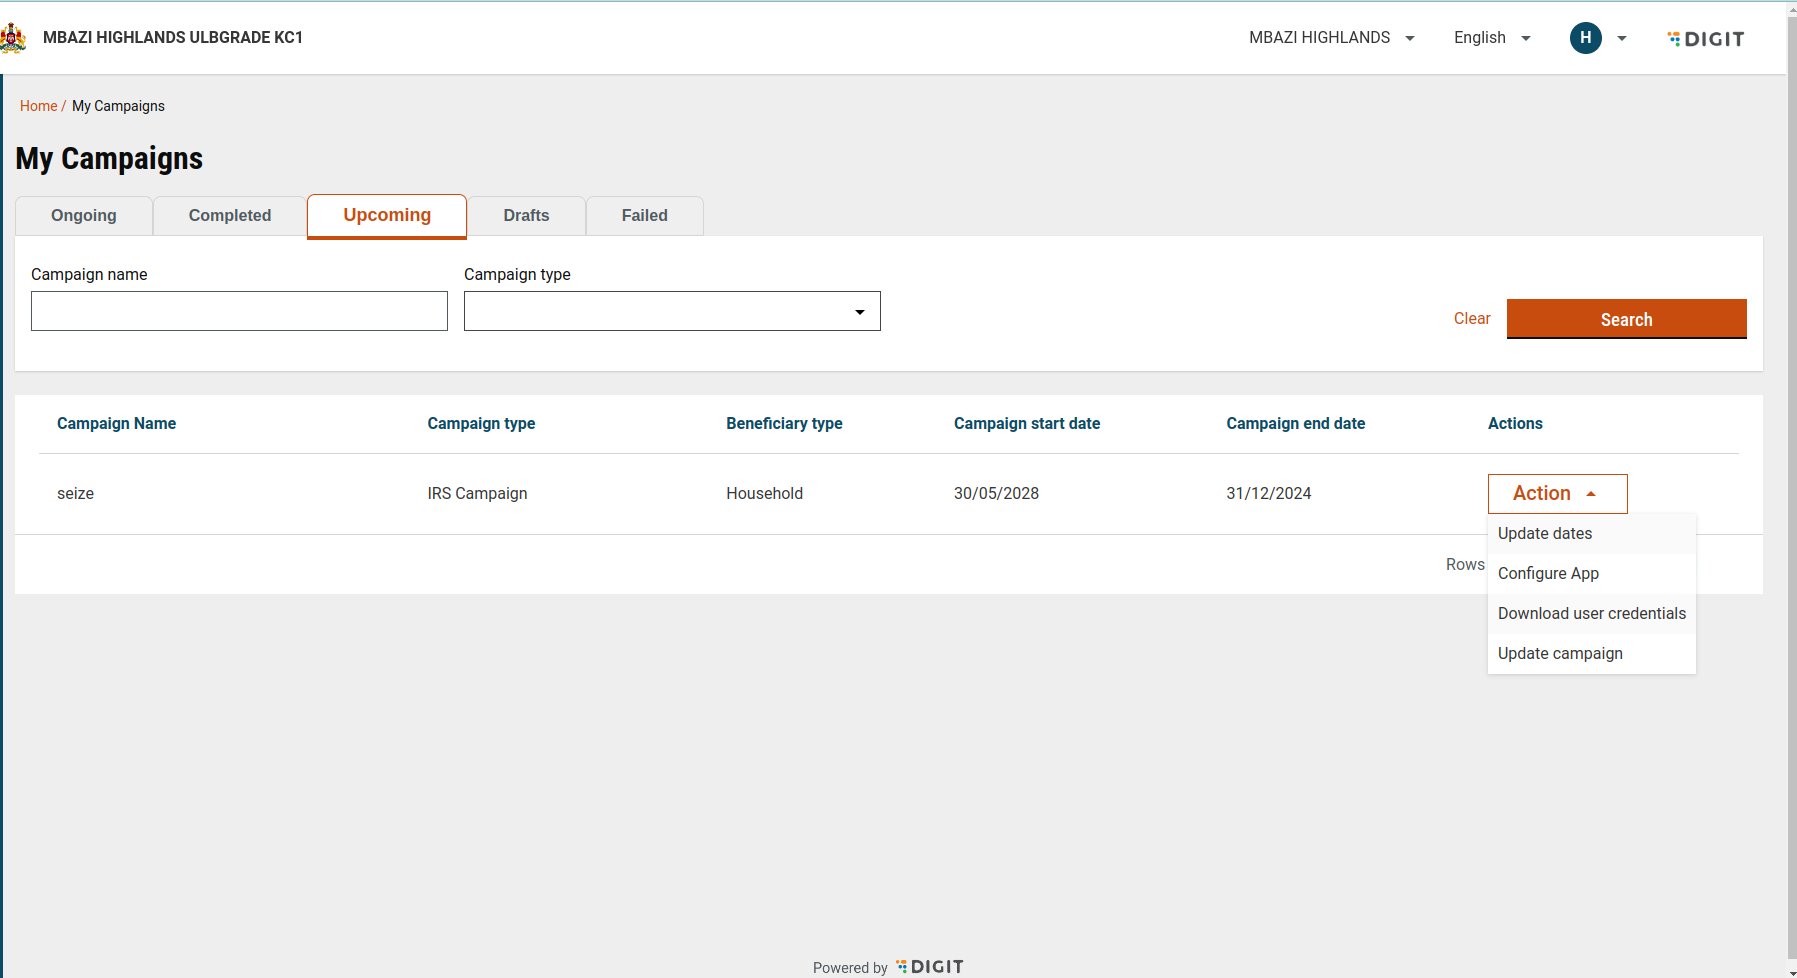This screenshot has height=978, width=1797.
Task: Click the user avatar H icon
Action: point(1585,38)
